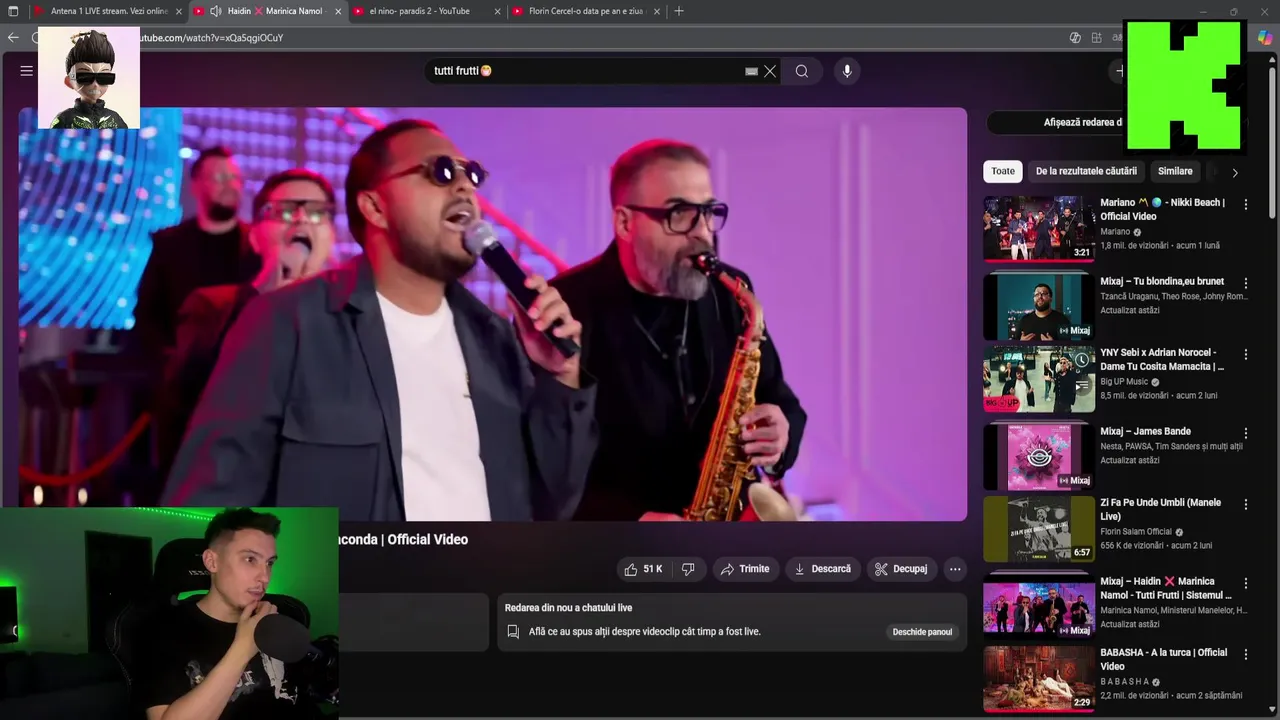1280x720 pixels.
Task: Open Mixaj James Bande thumbnail
Action: (1038, 457)
